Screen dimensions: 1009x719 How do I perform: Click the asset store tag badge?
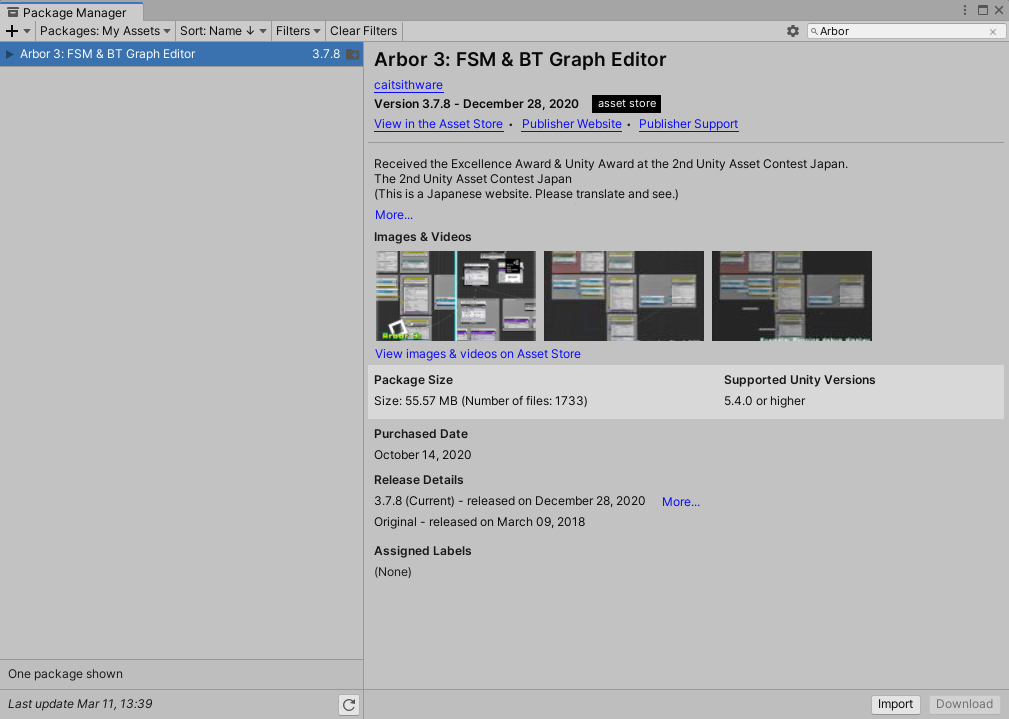(627, 104)
